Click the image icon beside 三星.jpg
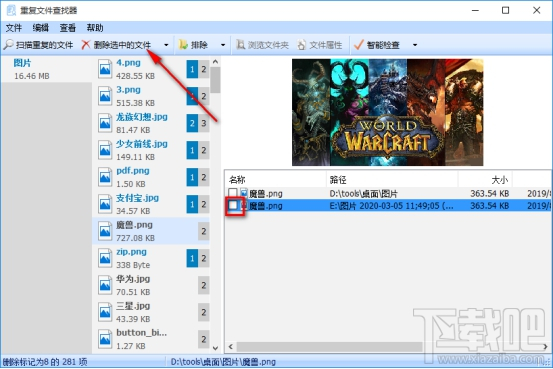 click(105, 312)
